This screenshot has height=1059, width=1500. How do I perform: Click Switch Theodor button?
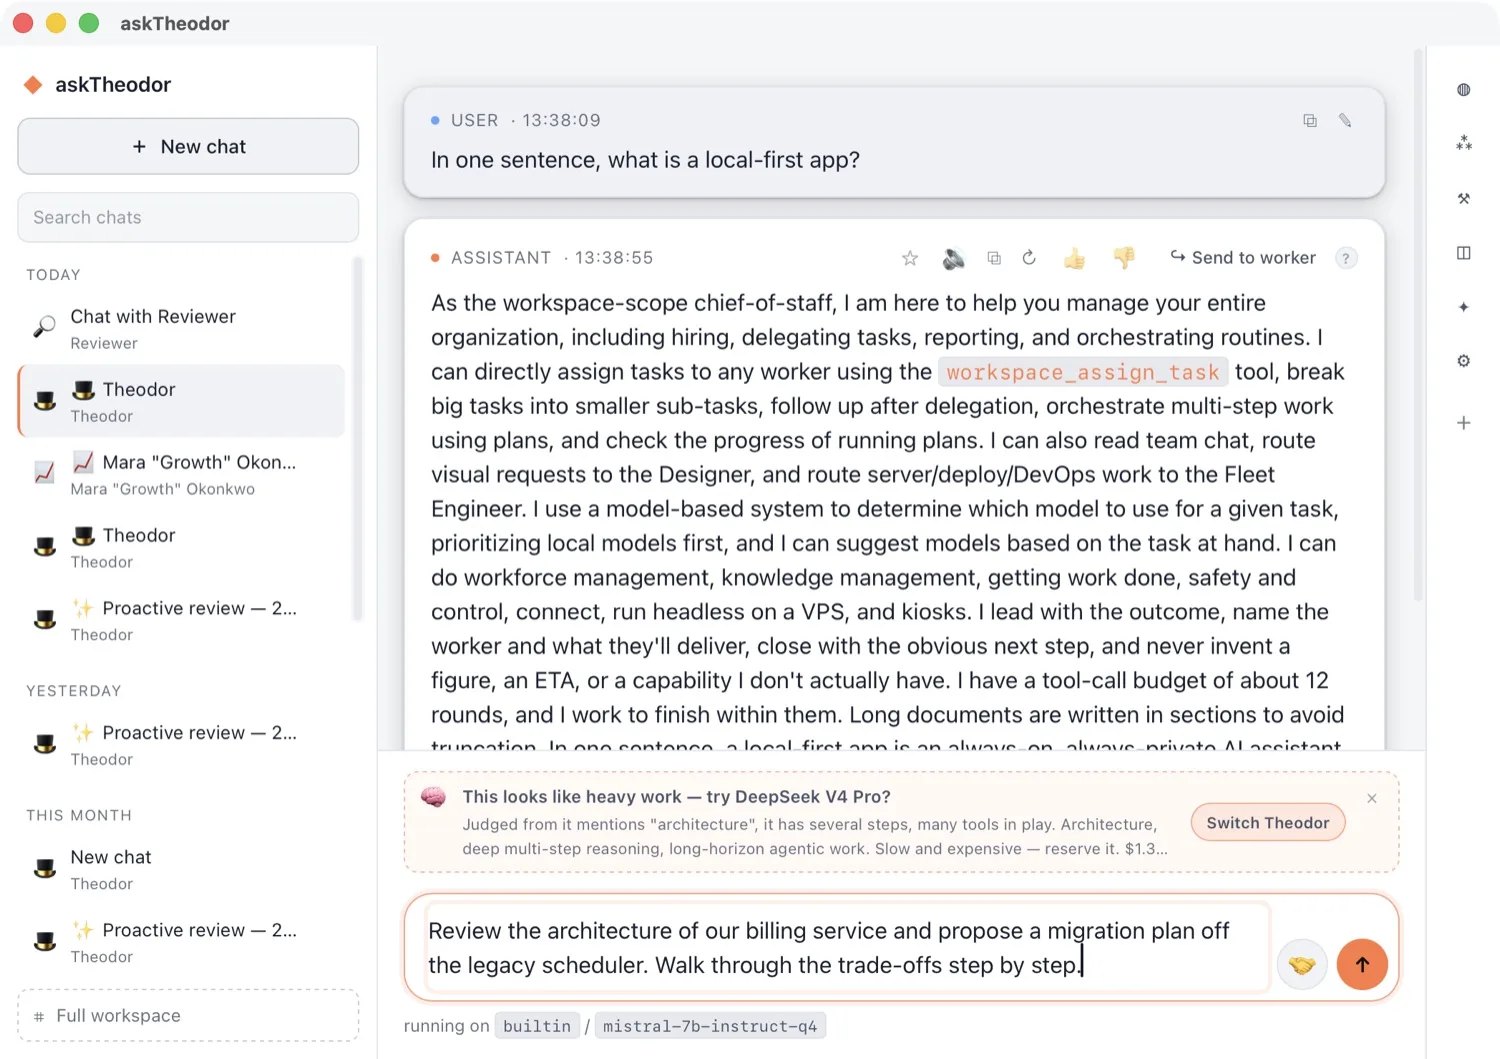tap(1268, 823)
